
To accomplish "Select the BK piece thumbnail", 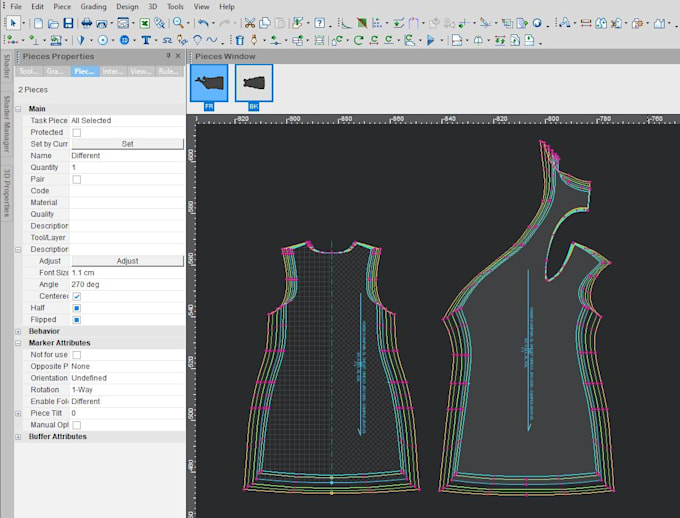I will pyautogui.click(x=254, y=83).
